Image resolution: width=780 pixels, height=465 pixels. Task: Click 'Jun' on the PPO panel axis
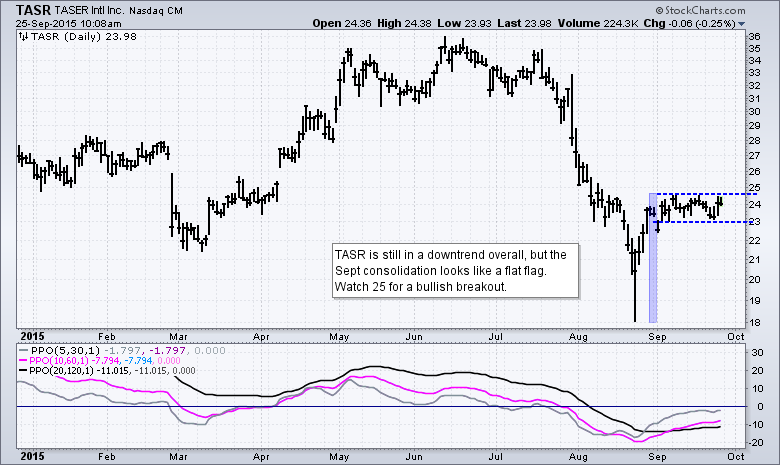tap(414, 457)
